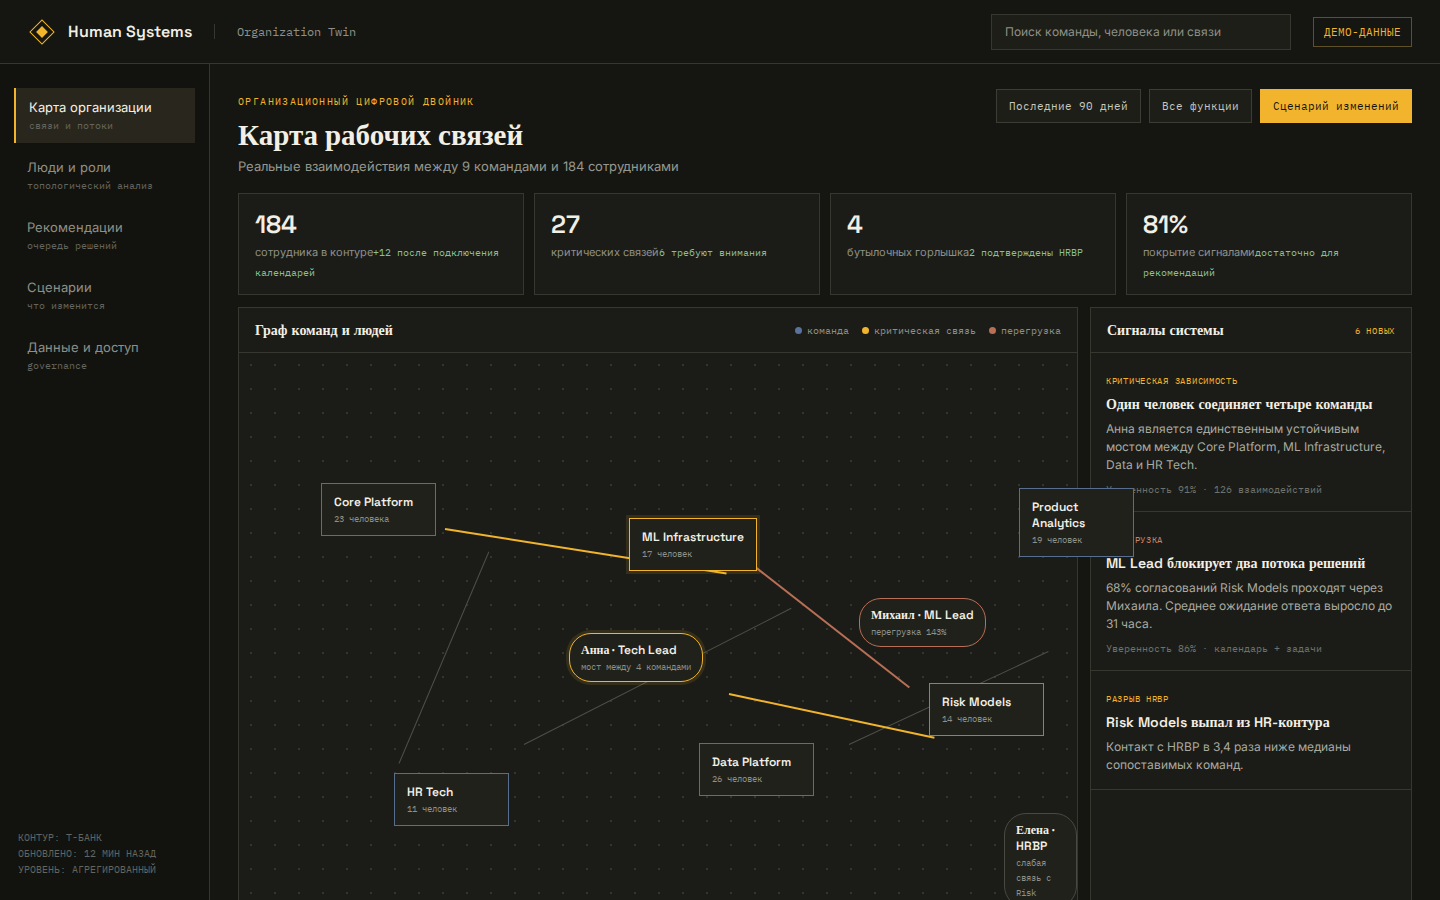Open the Все функции filter

[1200, 106]
